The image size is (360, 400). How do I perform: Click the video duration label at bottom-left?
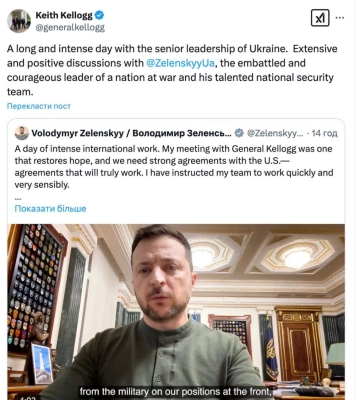(x=26, y=398)
